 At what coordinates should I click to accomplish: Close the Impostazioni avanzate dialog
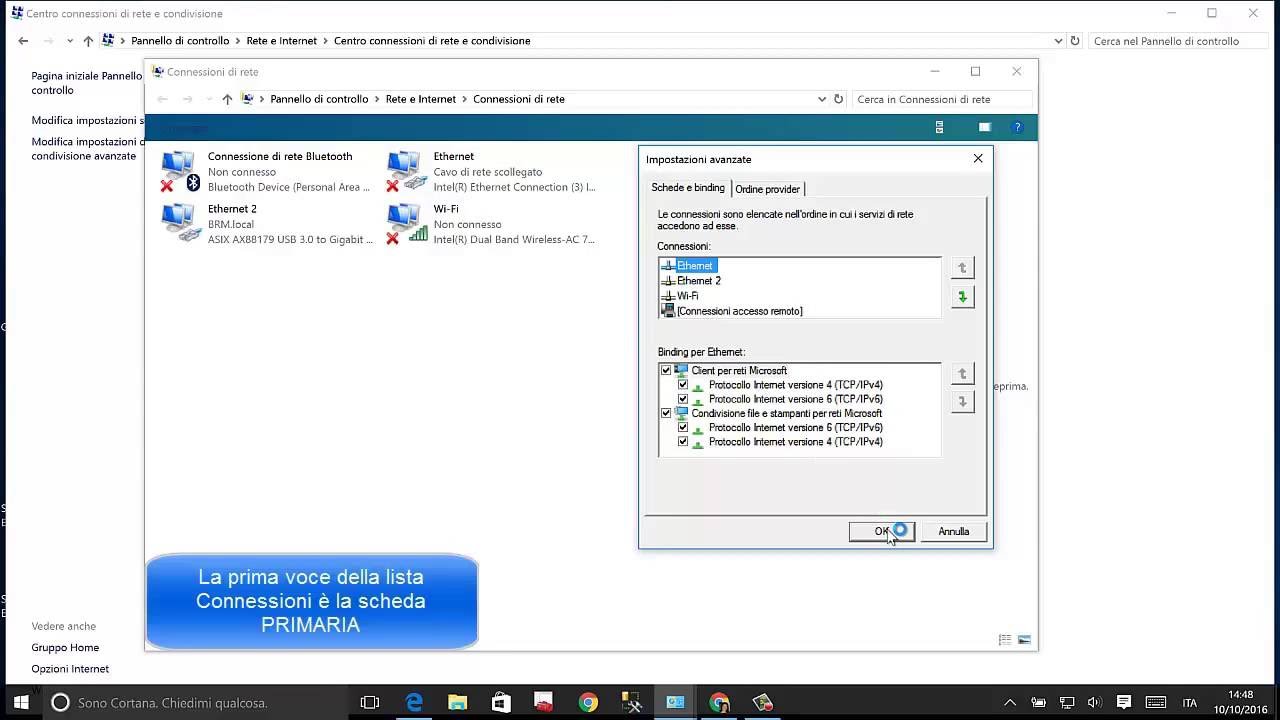point(978,158)
